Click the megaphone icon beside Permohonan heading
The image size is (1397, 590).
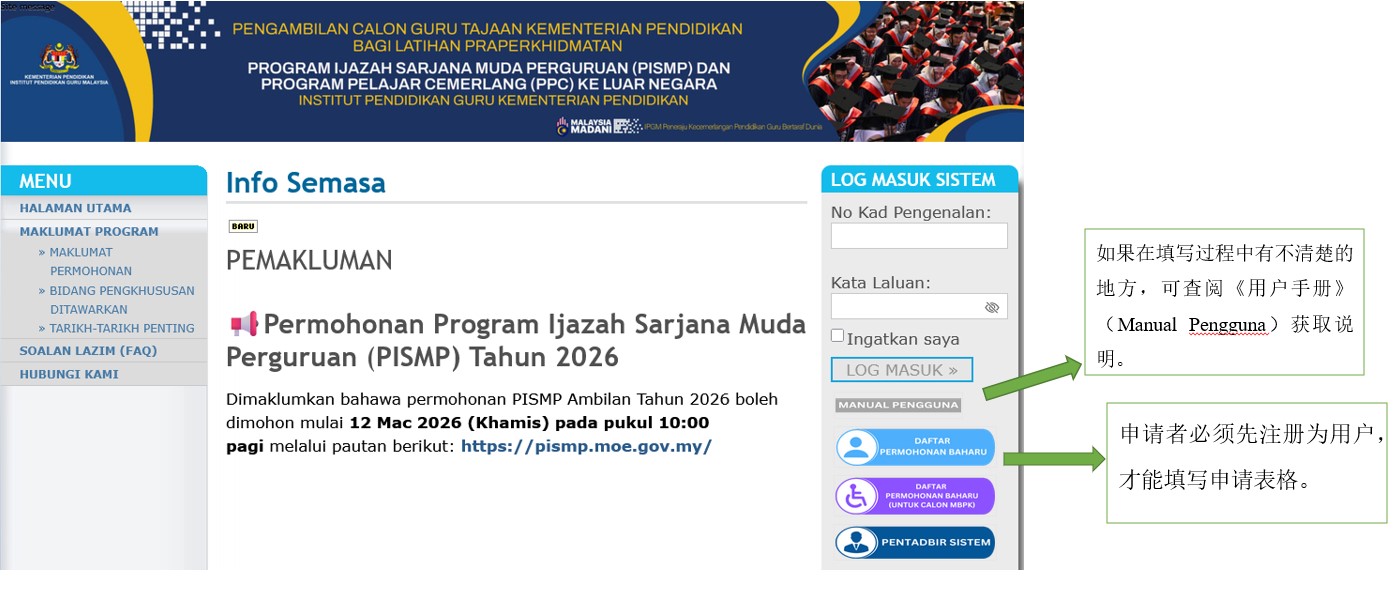(x=243, y=324)
